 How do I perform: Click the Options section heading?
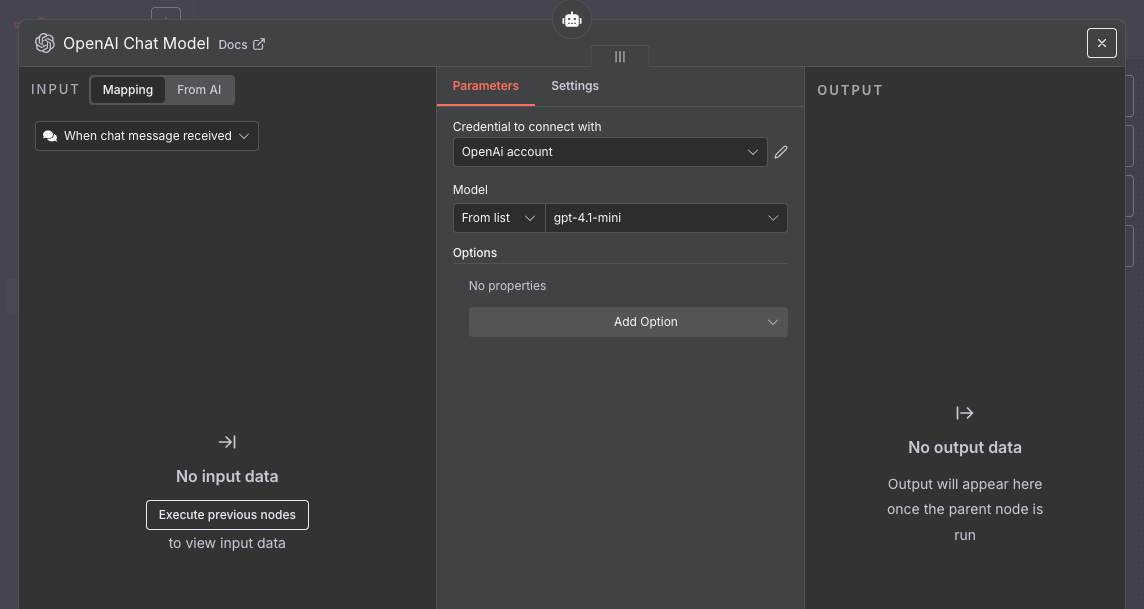click(474, 253)
